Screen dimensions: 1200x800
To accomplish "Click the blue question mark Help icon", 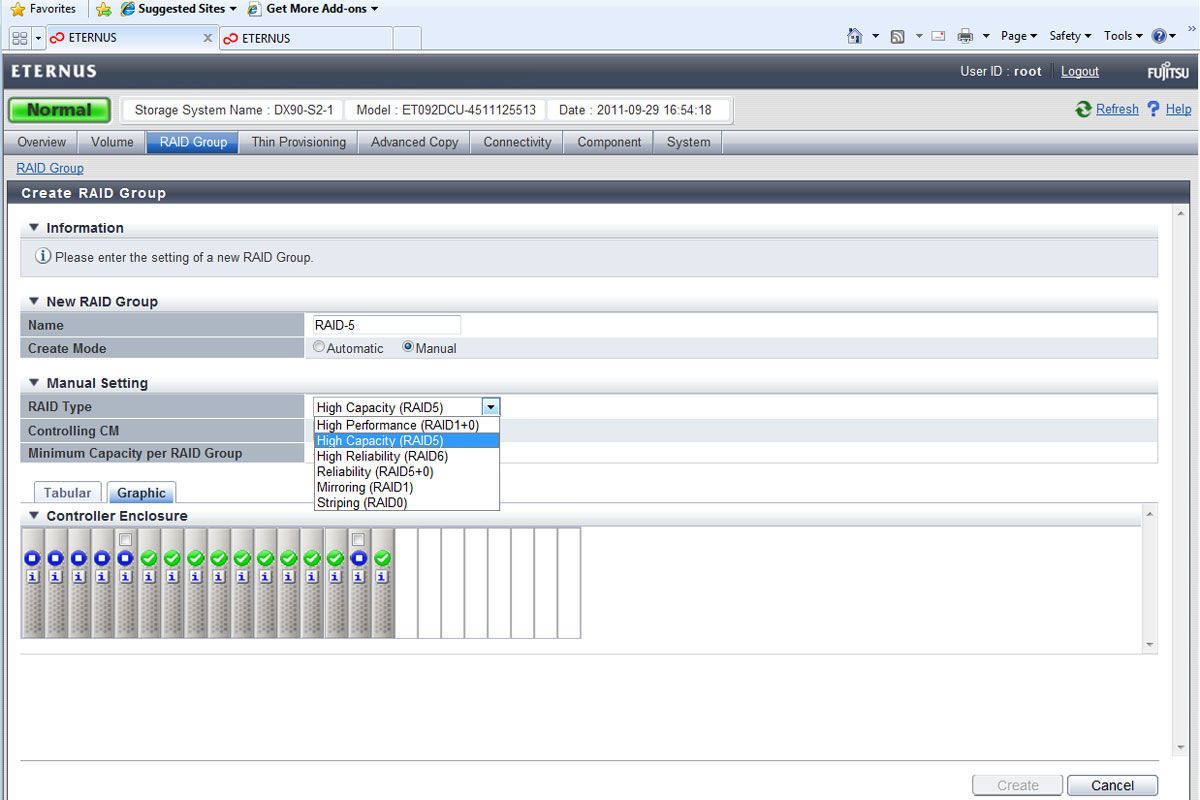I will tap(1153, 109).
